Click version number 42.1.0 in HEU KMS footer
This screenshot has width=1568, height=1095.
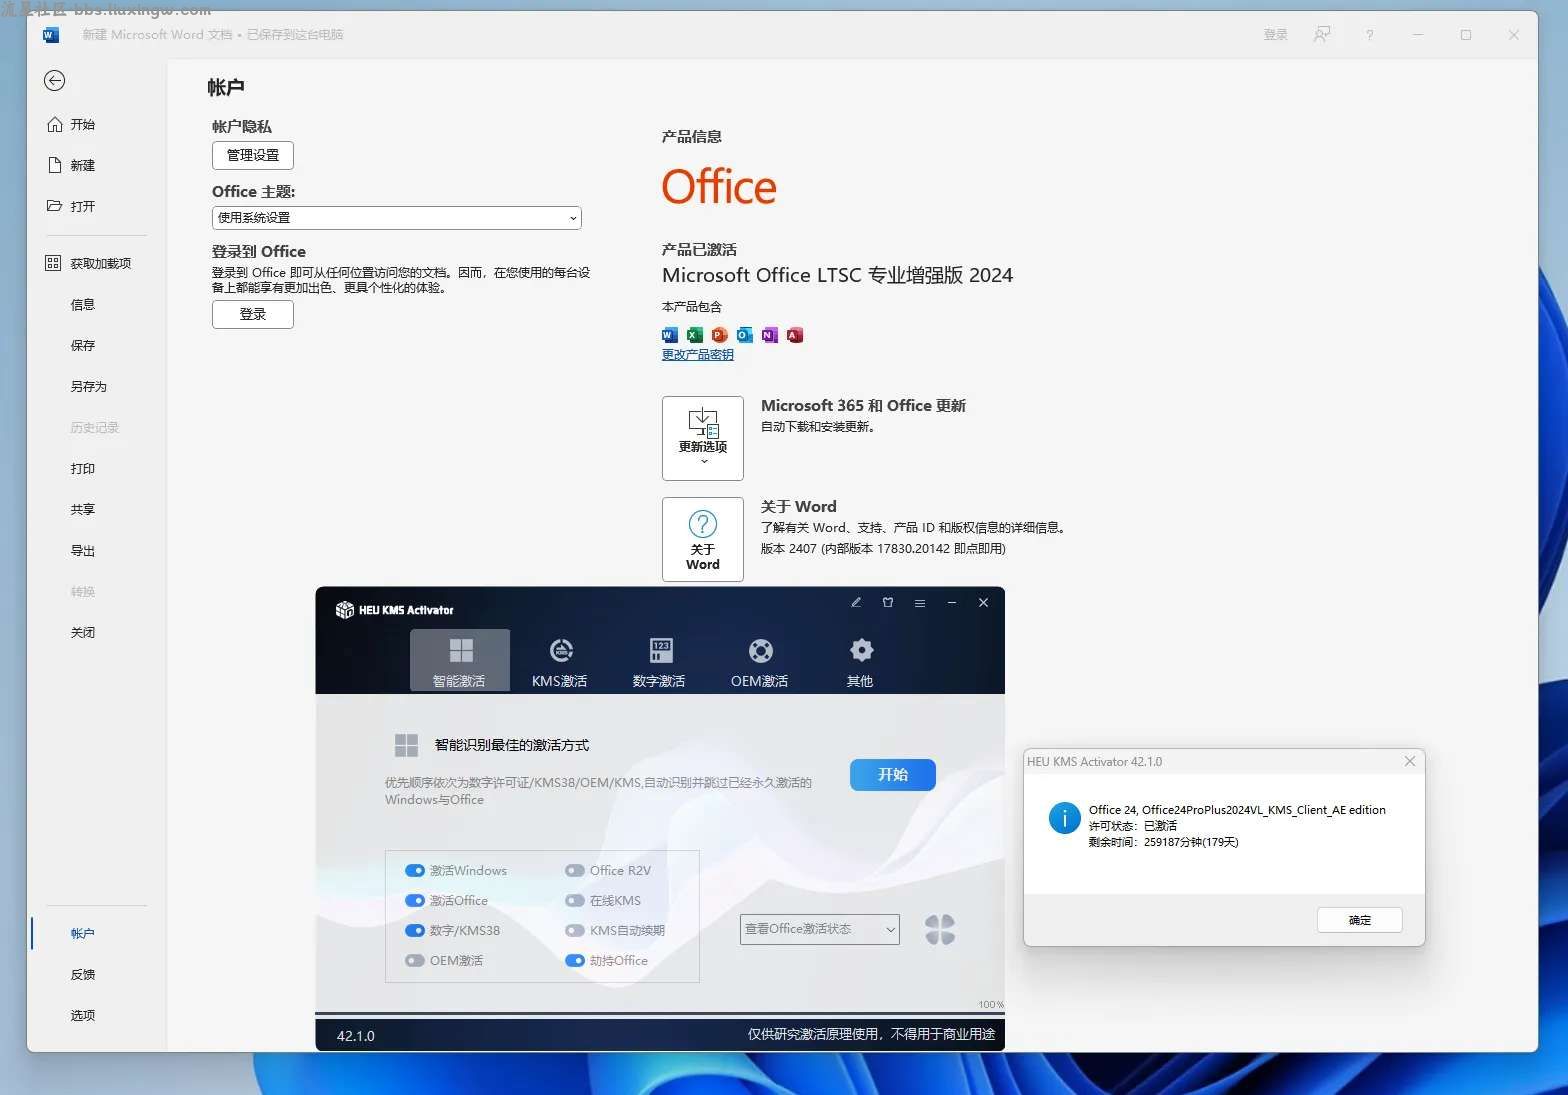pos(356,1036)
